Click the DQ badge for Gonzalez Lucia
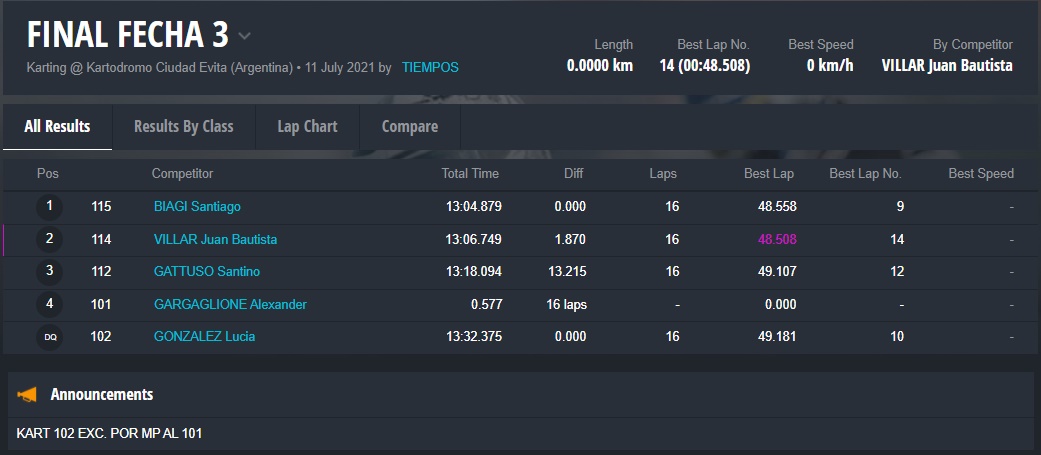This screenshot has width=1041, height=455. pos(49,337)
